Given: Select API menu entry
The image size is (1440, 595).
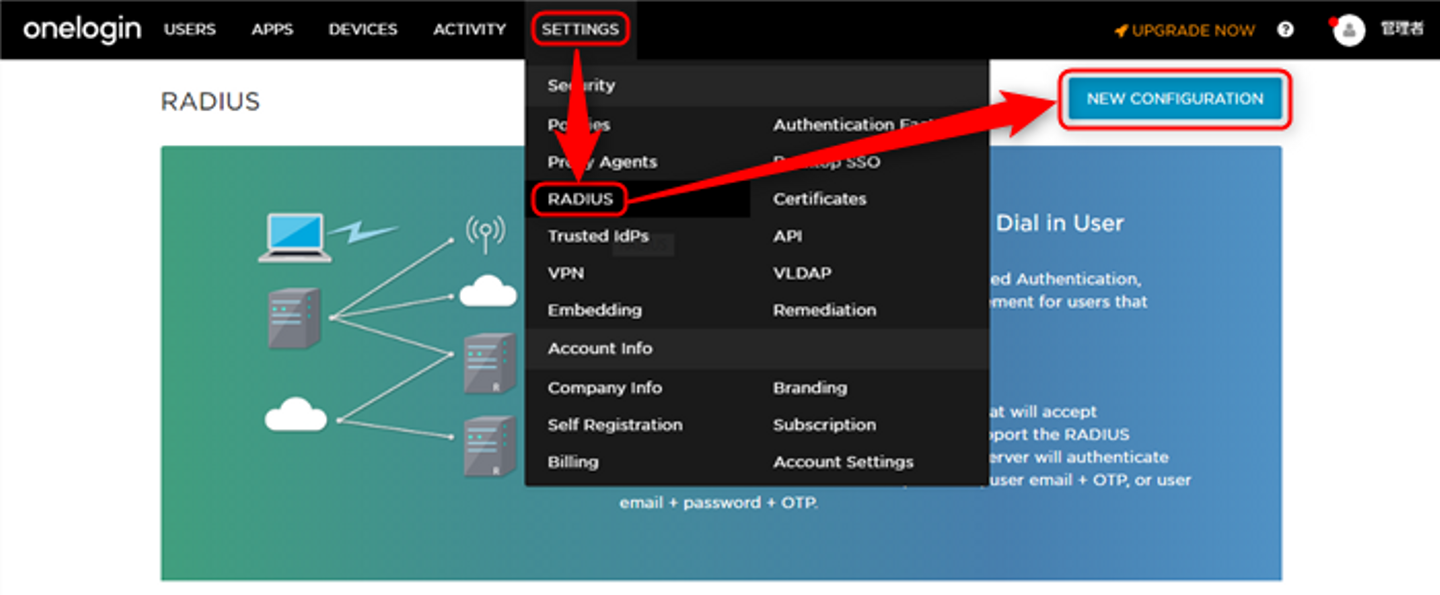Looking at the screenshot, I should (788, 236).
